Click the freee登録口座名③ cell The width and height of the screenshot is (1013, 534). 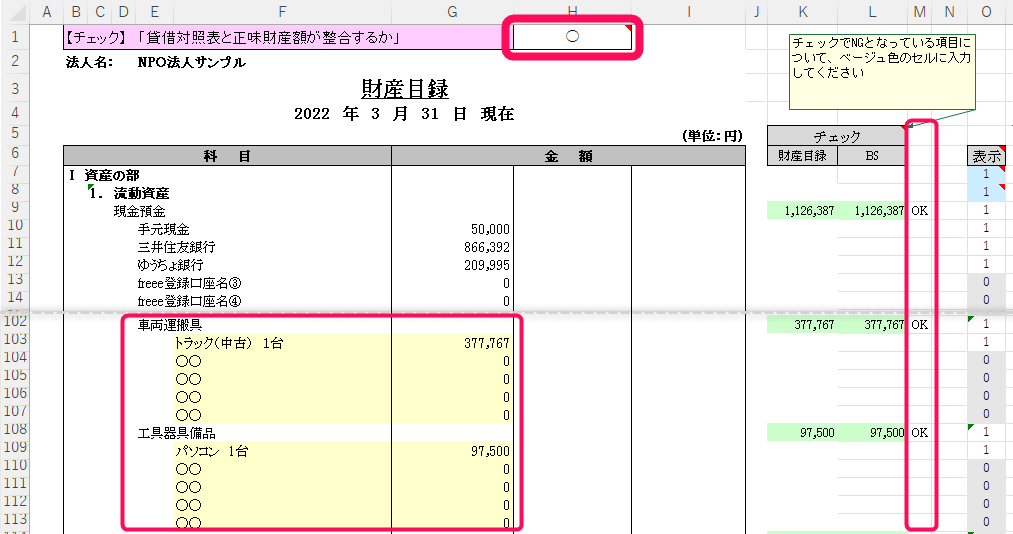pyautogui.click(x=189, y=283)
